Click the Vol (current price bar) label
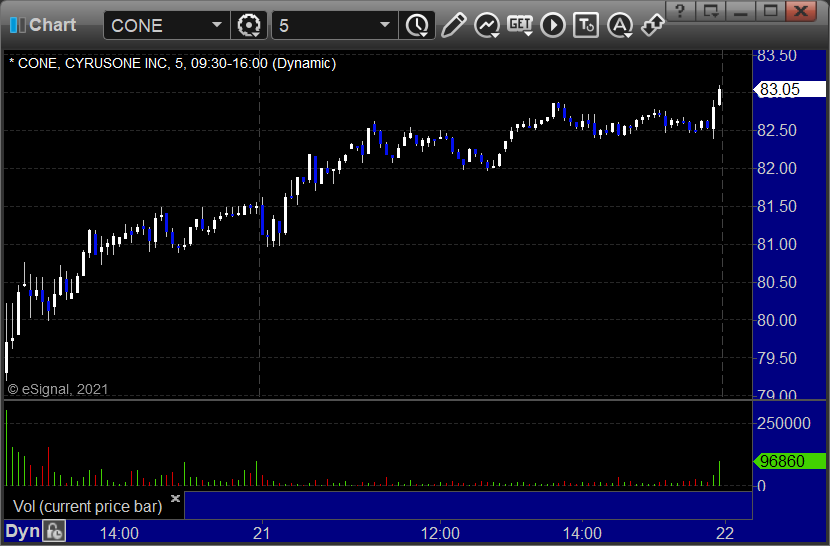Image resolution: width=830 pixels, height=546 pixels. point(88,506)
